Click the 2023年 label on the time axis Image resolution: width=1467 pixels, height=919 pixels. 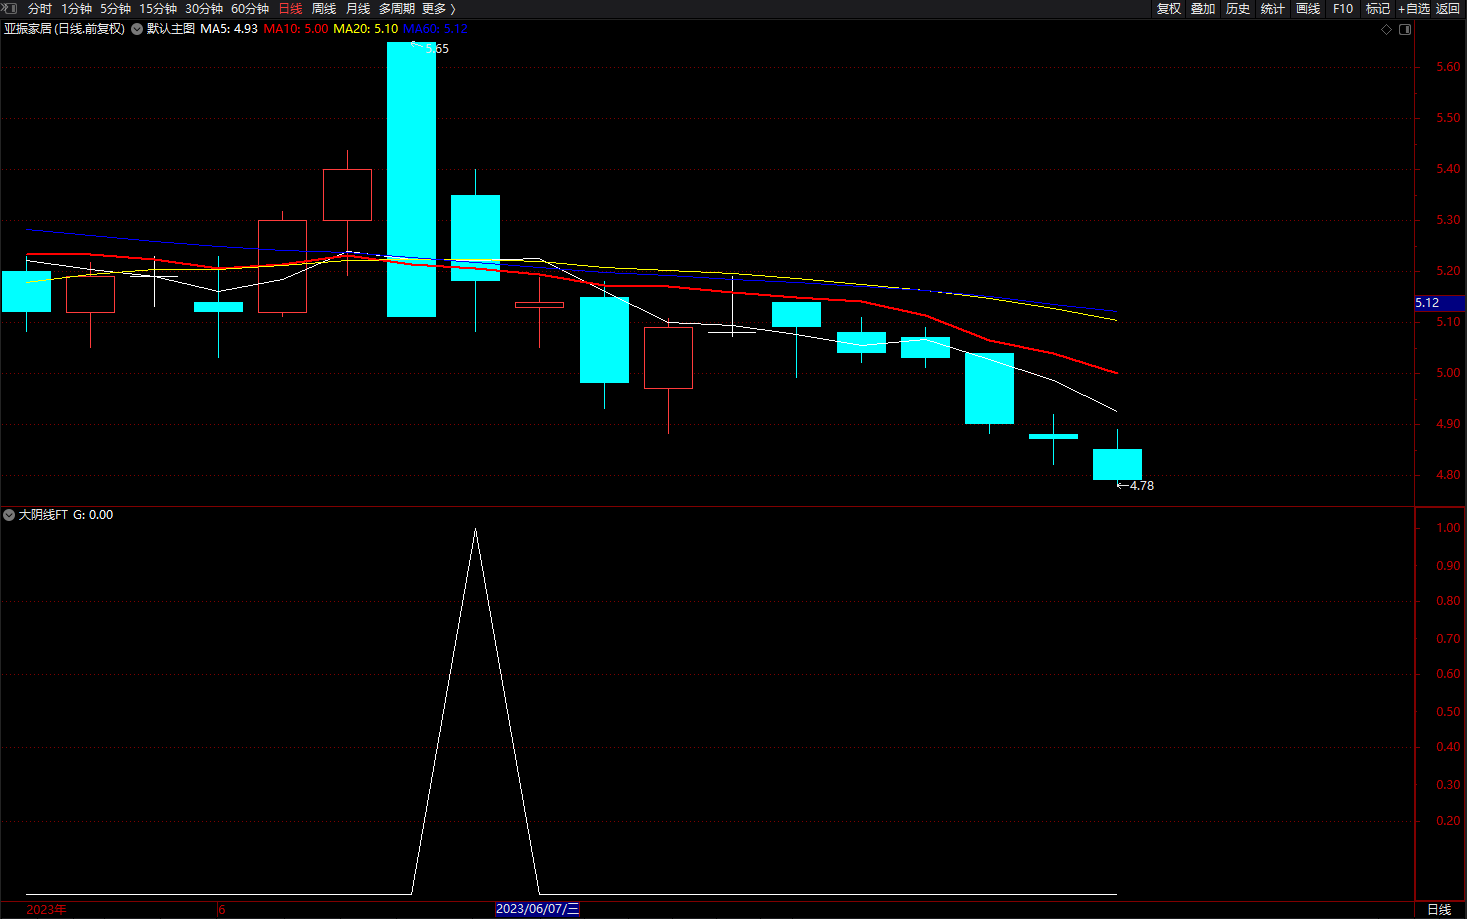[x=46, y=910]
